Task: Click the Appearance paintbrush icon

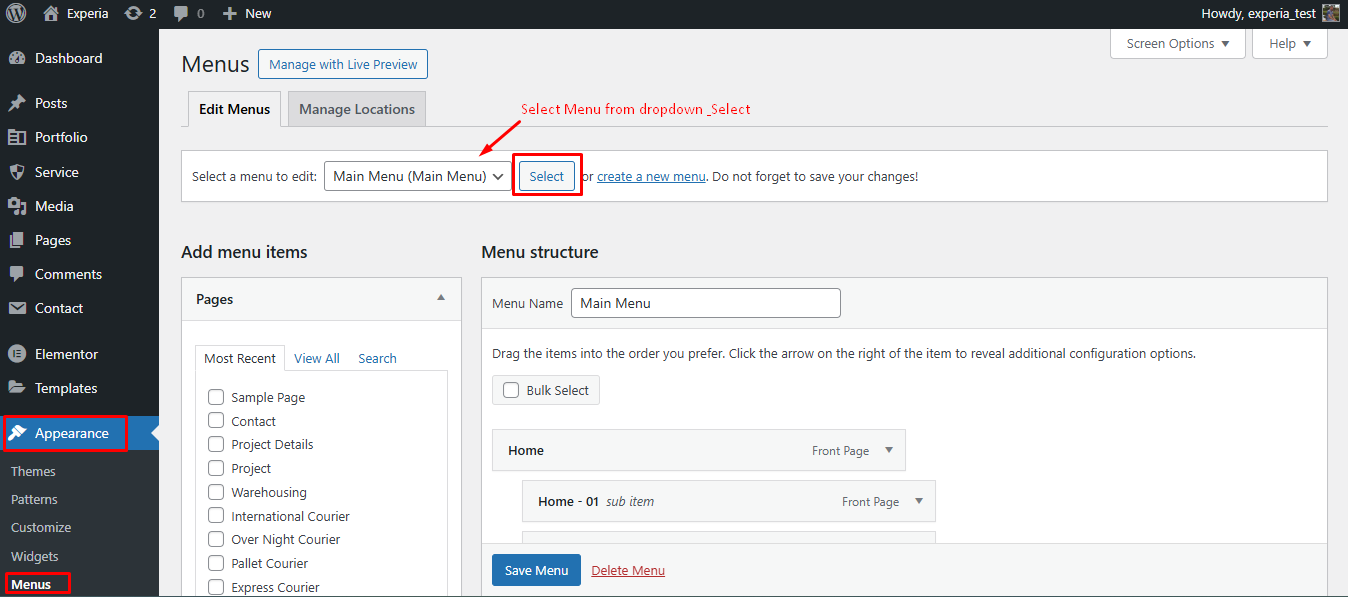Action: [x=17, y=433]
